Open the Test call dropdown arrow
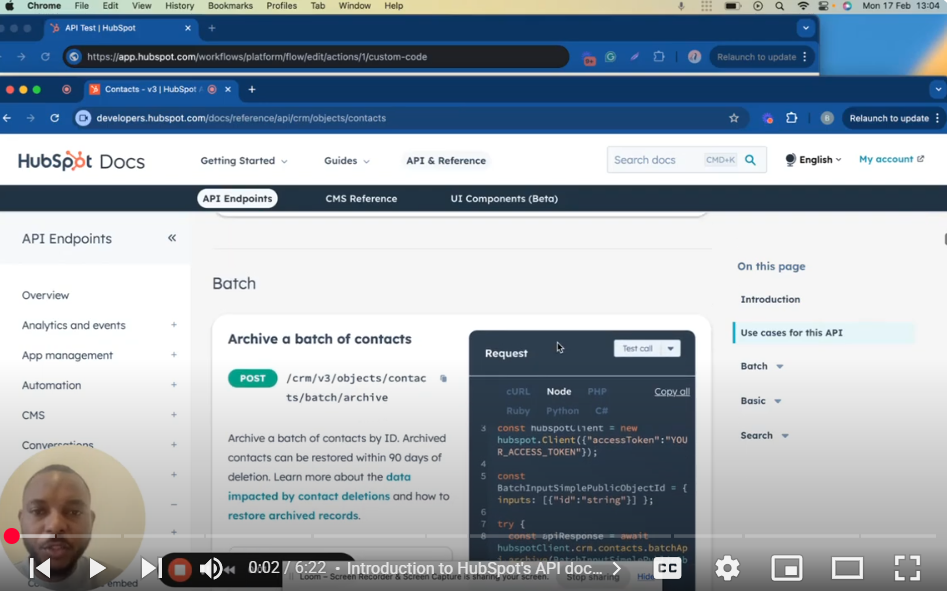The image size is (947, 591). 670,348
